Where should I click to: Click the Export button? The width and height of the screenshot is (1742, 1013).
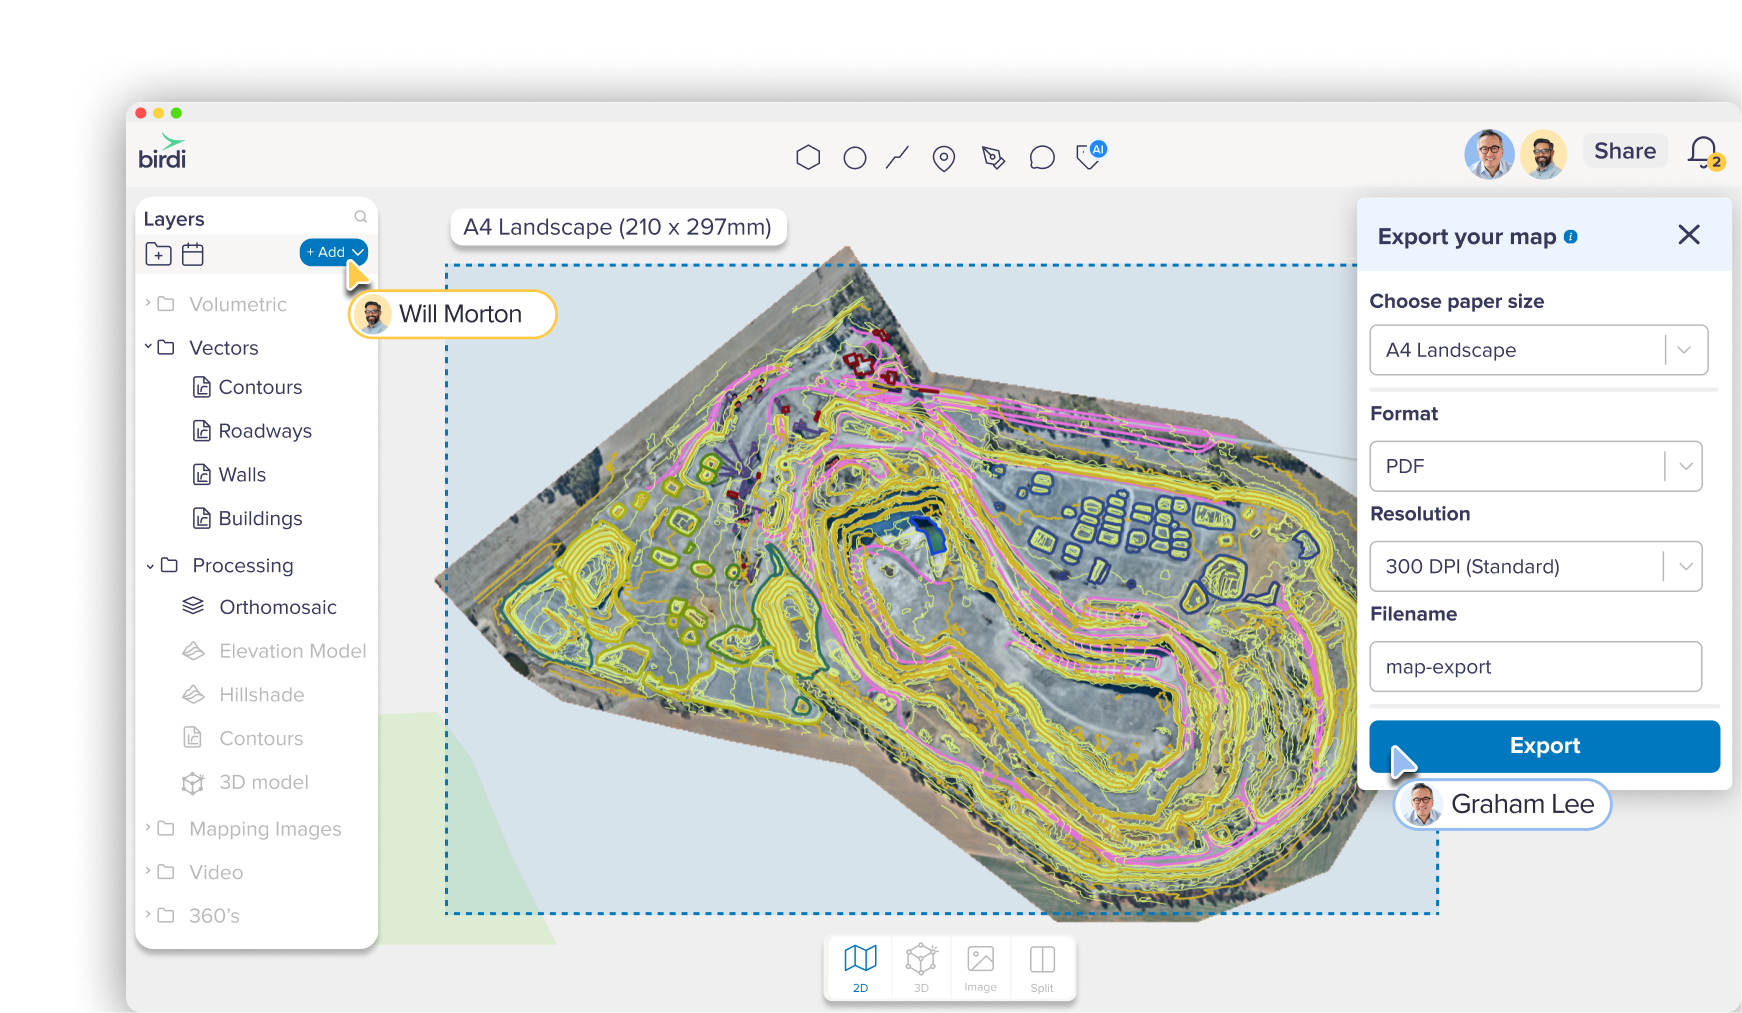tap(1544, 746)
